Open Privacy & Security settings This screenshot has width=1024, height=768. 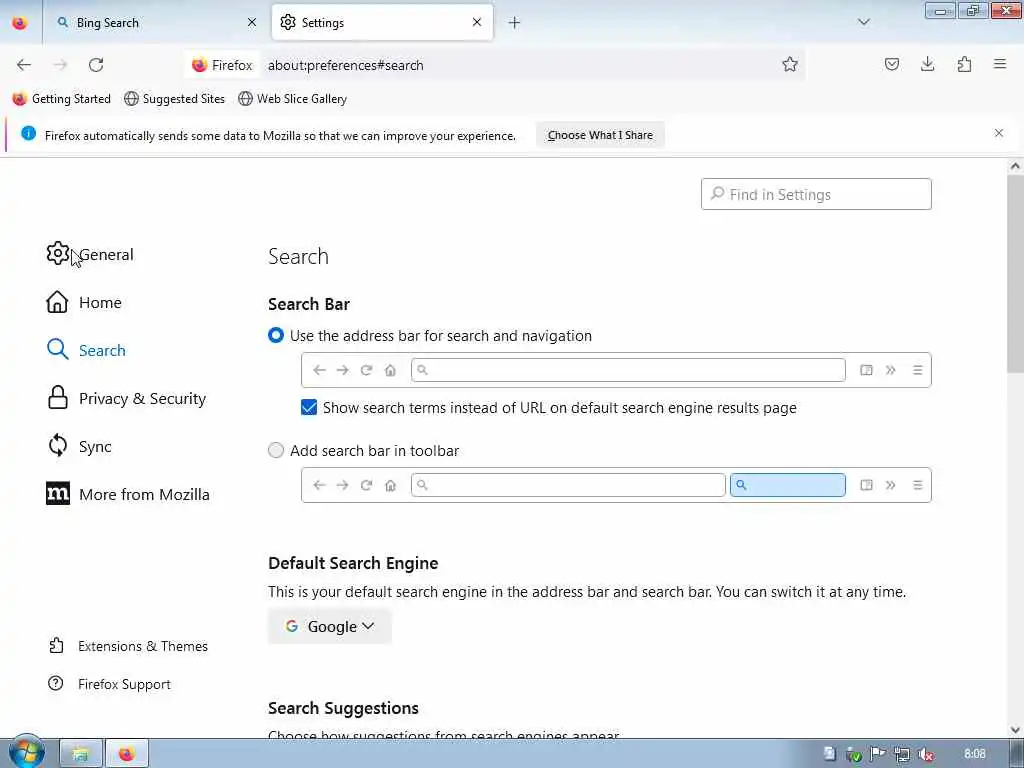tap(126, 398)
